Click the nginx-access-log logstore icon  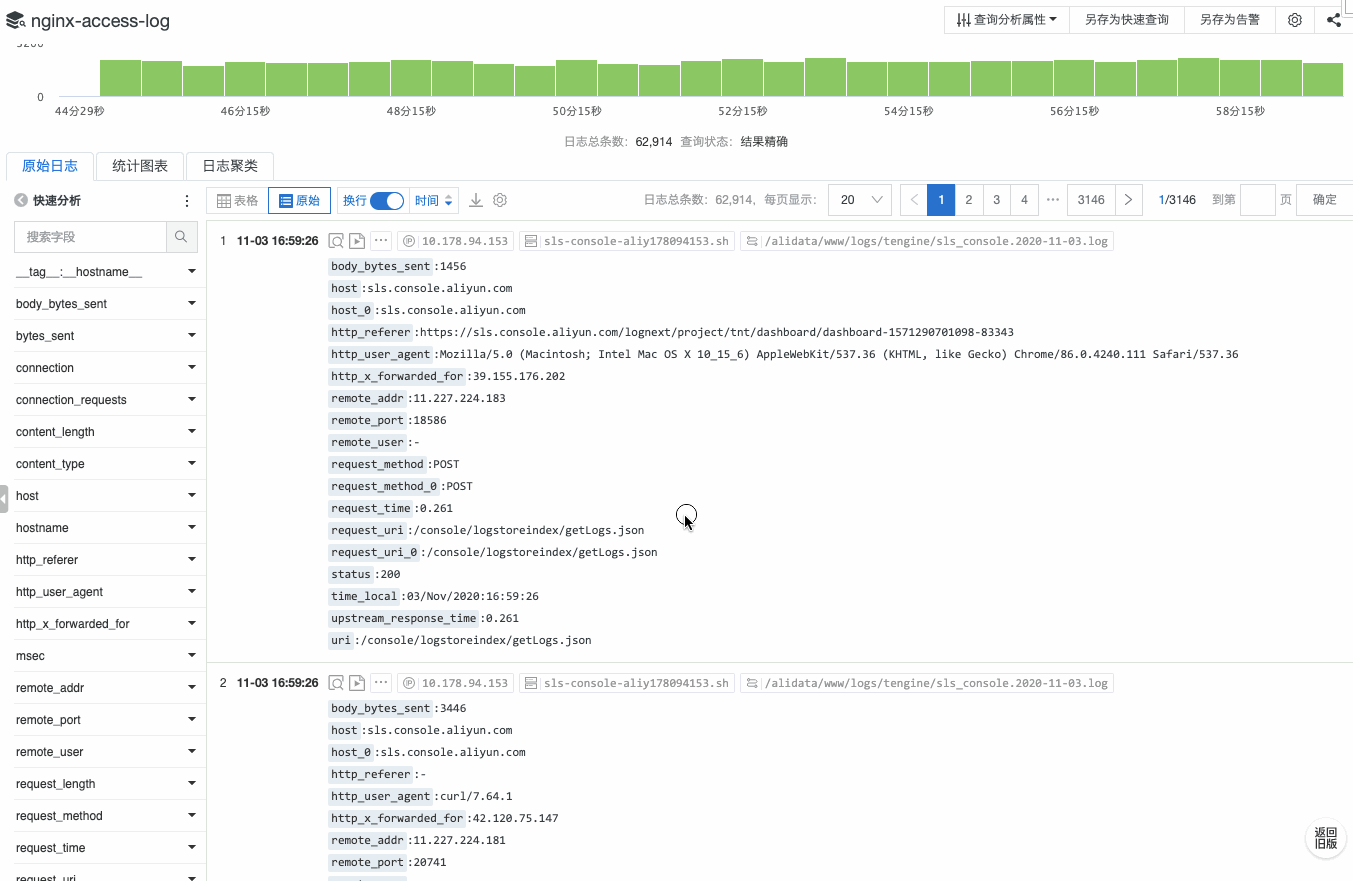point(16,20)
